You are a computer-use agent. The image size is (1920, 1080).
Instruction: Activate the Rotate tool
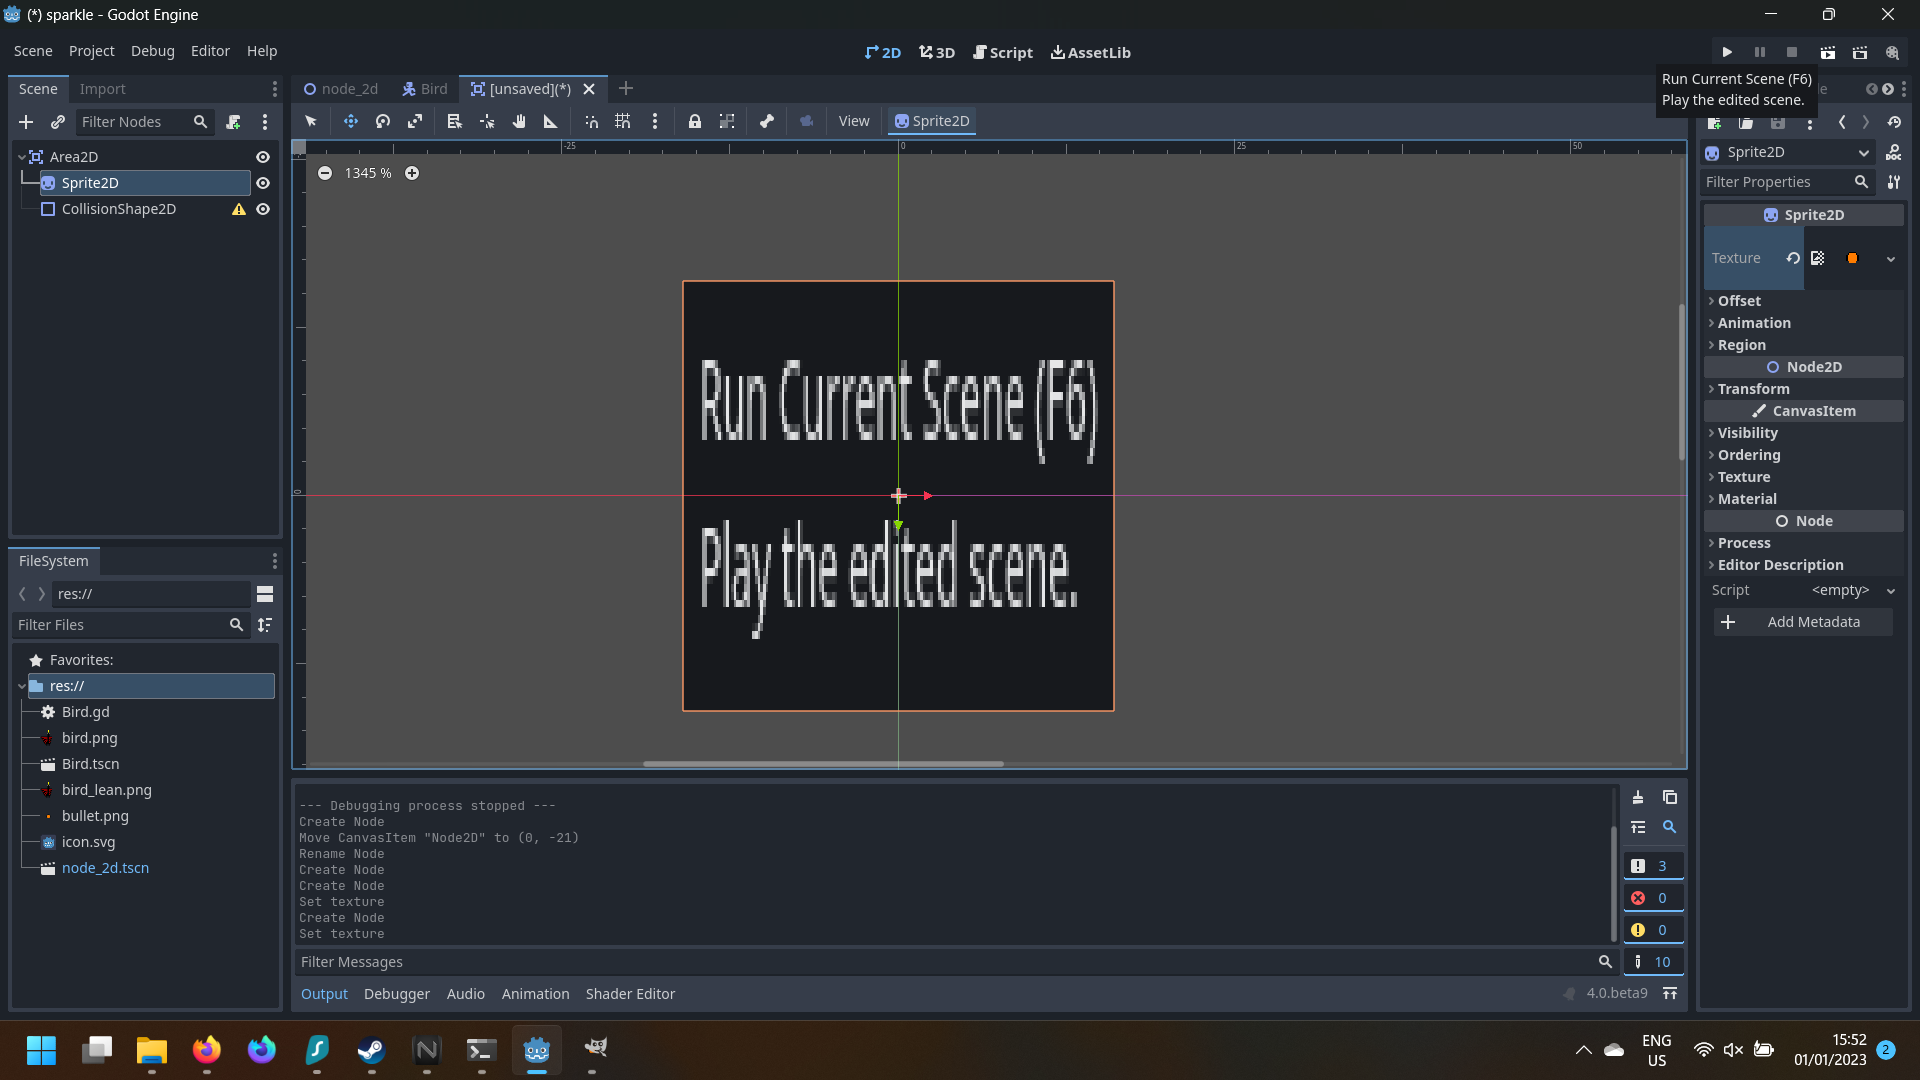382,121
